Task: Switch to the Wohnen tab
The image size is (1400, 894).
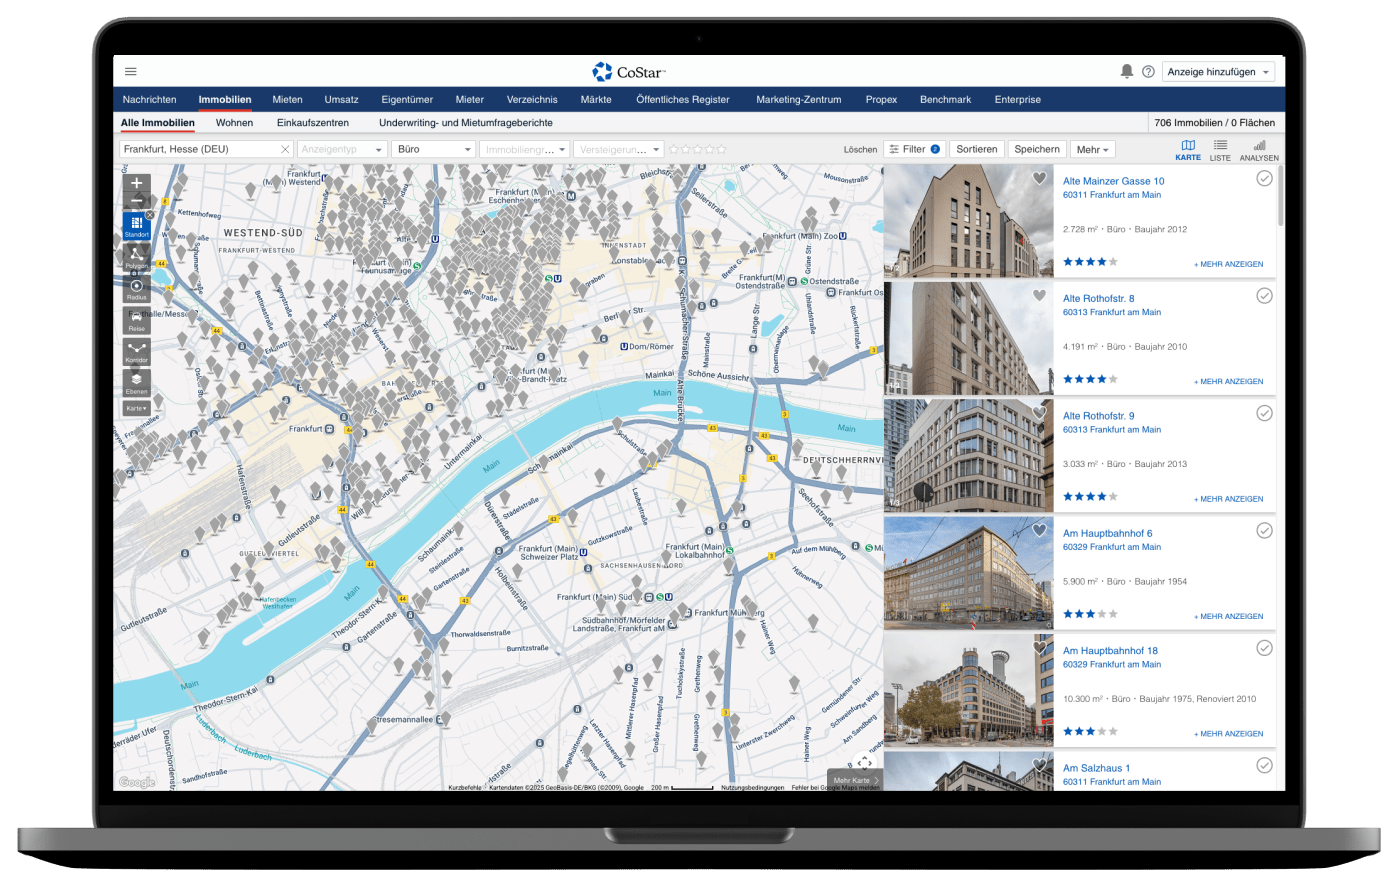Action: point(234,123)
